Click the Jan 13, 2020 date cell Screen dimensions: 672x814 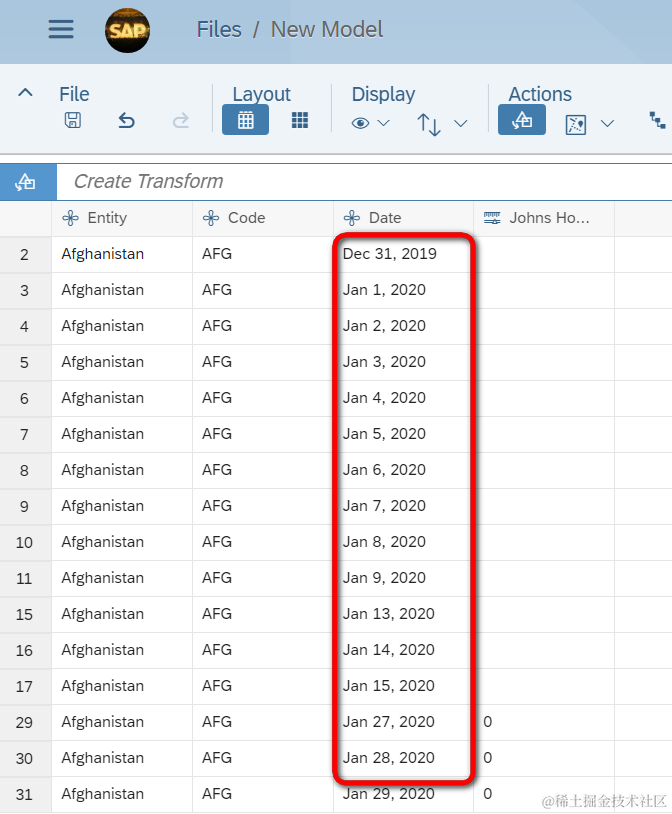pos(404,614)
